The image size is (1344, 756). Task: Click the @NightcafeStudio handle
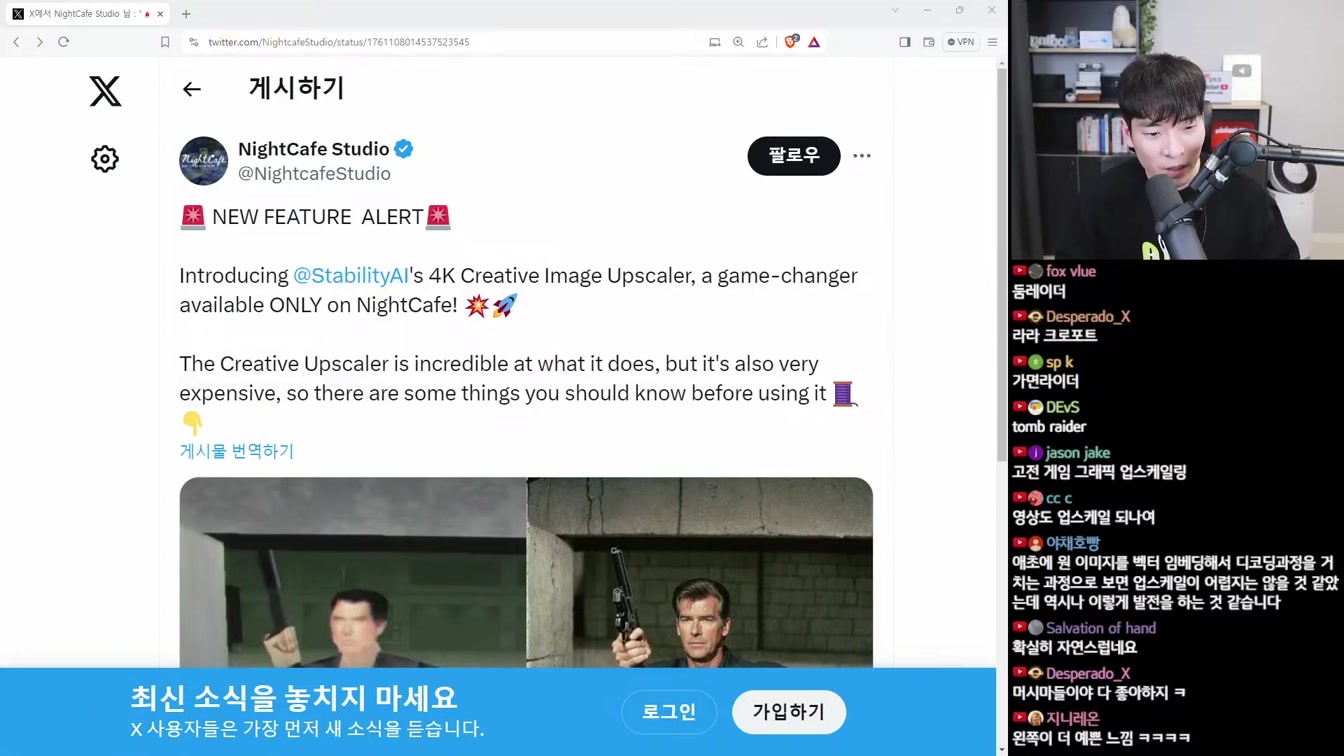click(314, 174)
